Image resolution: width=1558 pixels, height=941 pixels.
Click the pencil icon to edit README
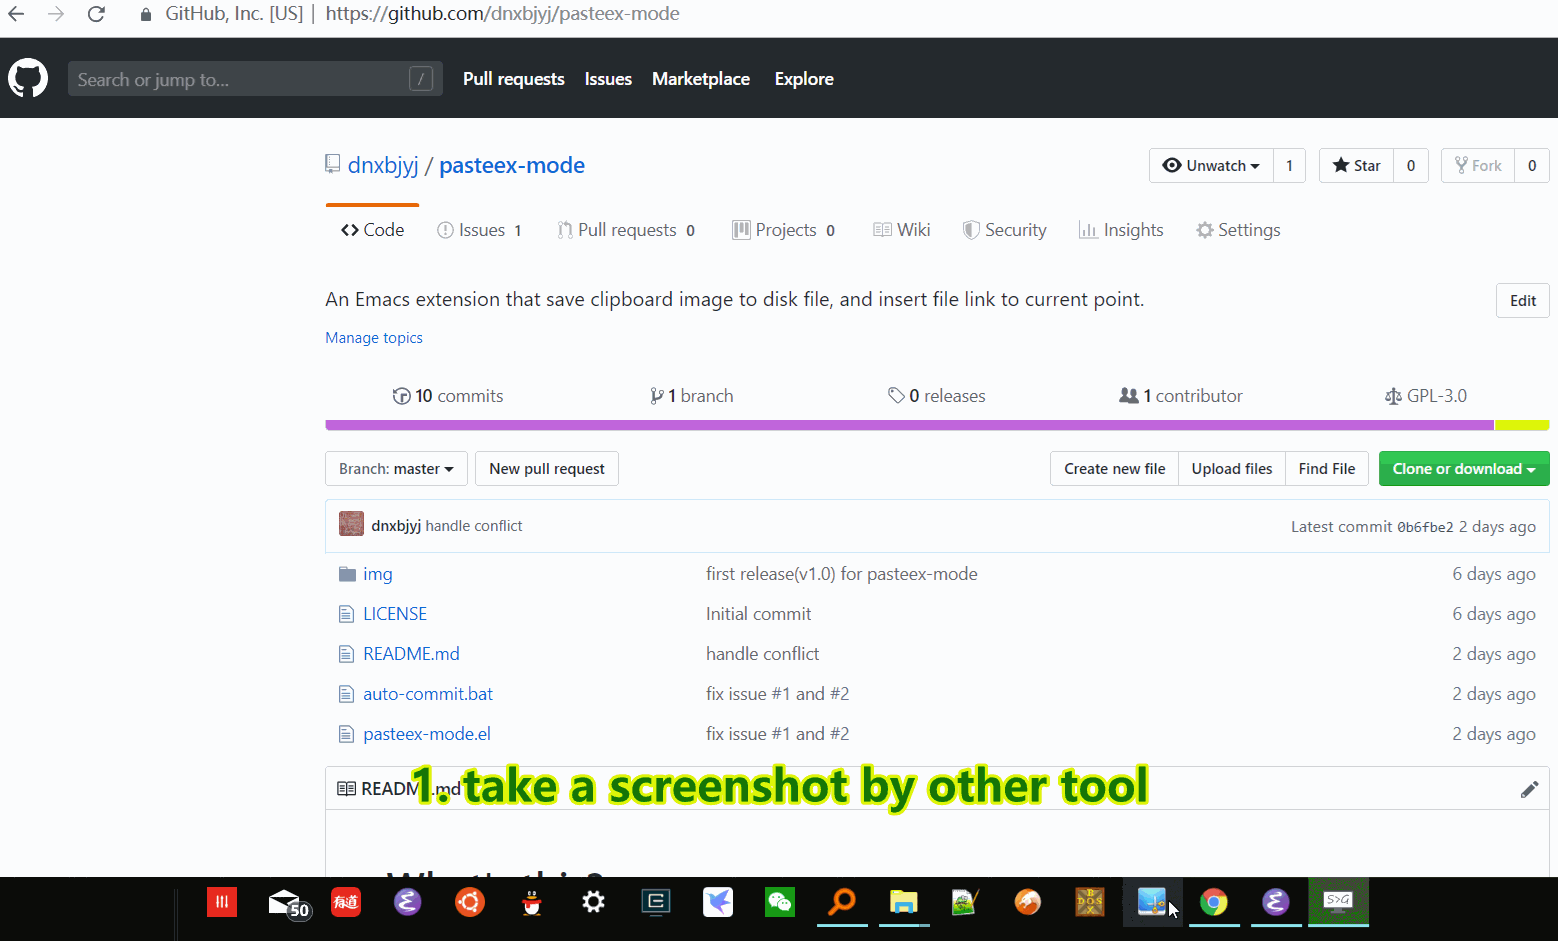point(1529,789)
